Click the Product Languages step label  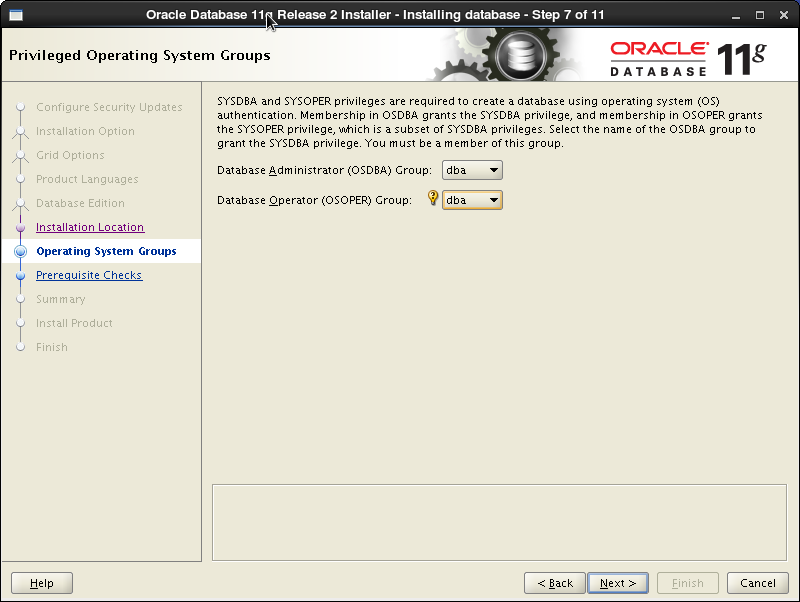(x=87, y=179)
